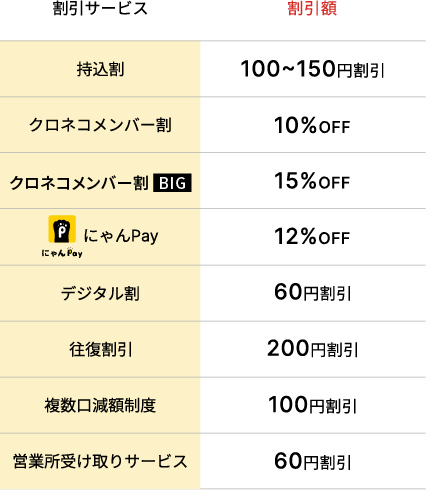Click the にゃんPay paw app icon
The image size is (426, 490).
coord(62,229)
